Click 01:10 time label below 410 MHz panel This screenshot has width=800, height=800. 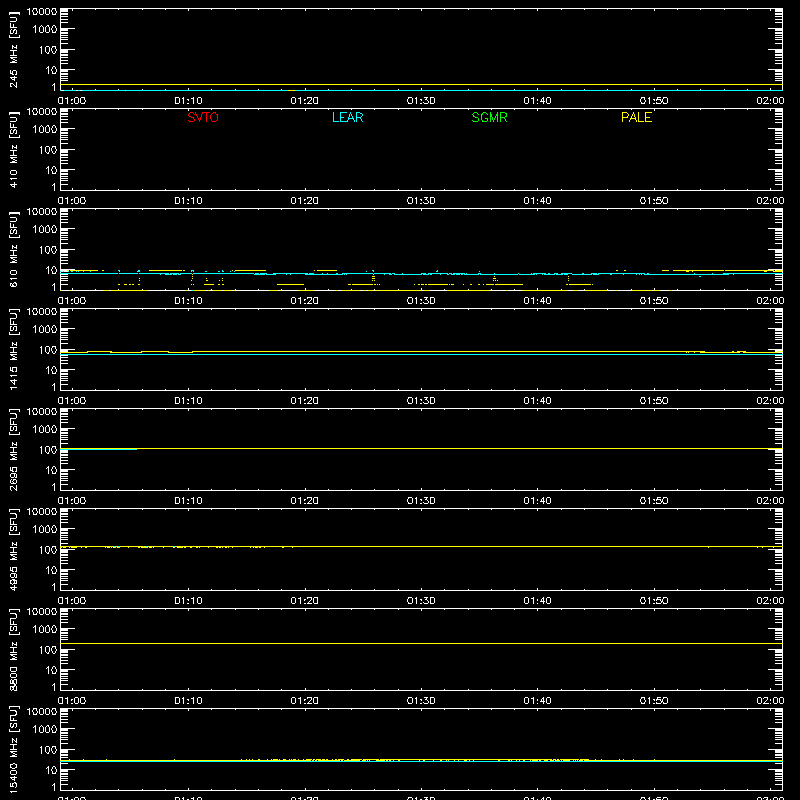pos(188,201)
